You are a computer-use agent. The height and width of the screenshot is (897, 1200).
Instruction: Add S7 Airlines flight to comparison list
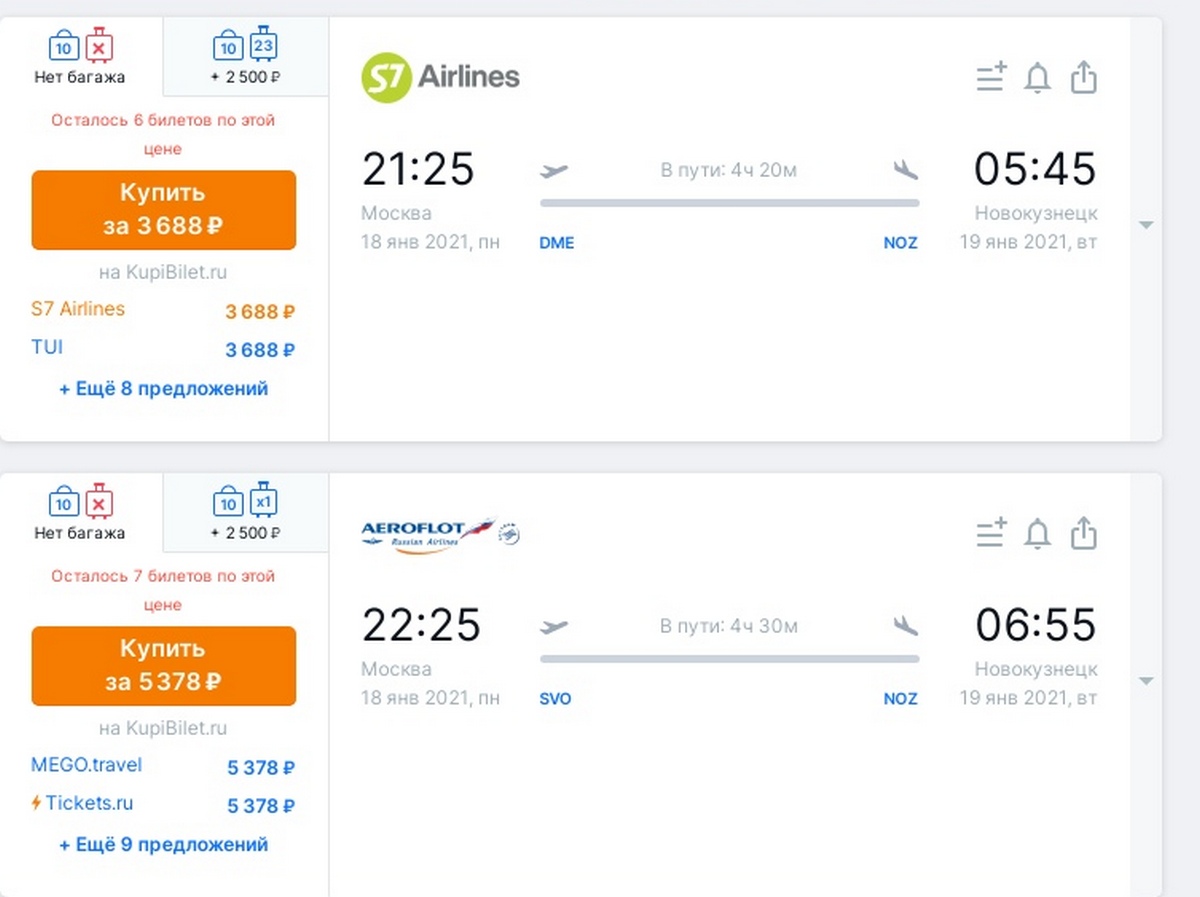point(991,78)
